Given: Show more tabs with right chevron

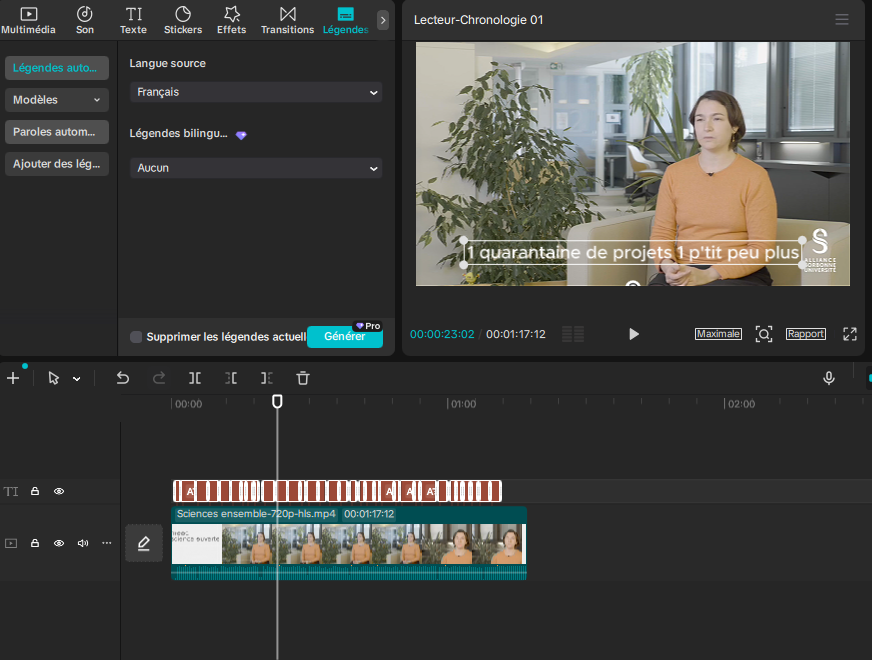Looking at the screenshot, I should 383,21.
